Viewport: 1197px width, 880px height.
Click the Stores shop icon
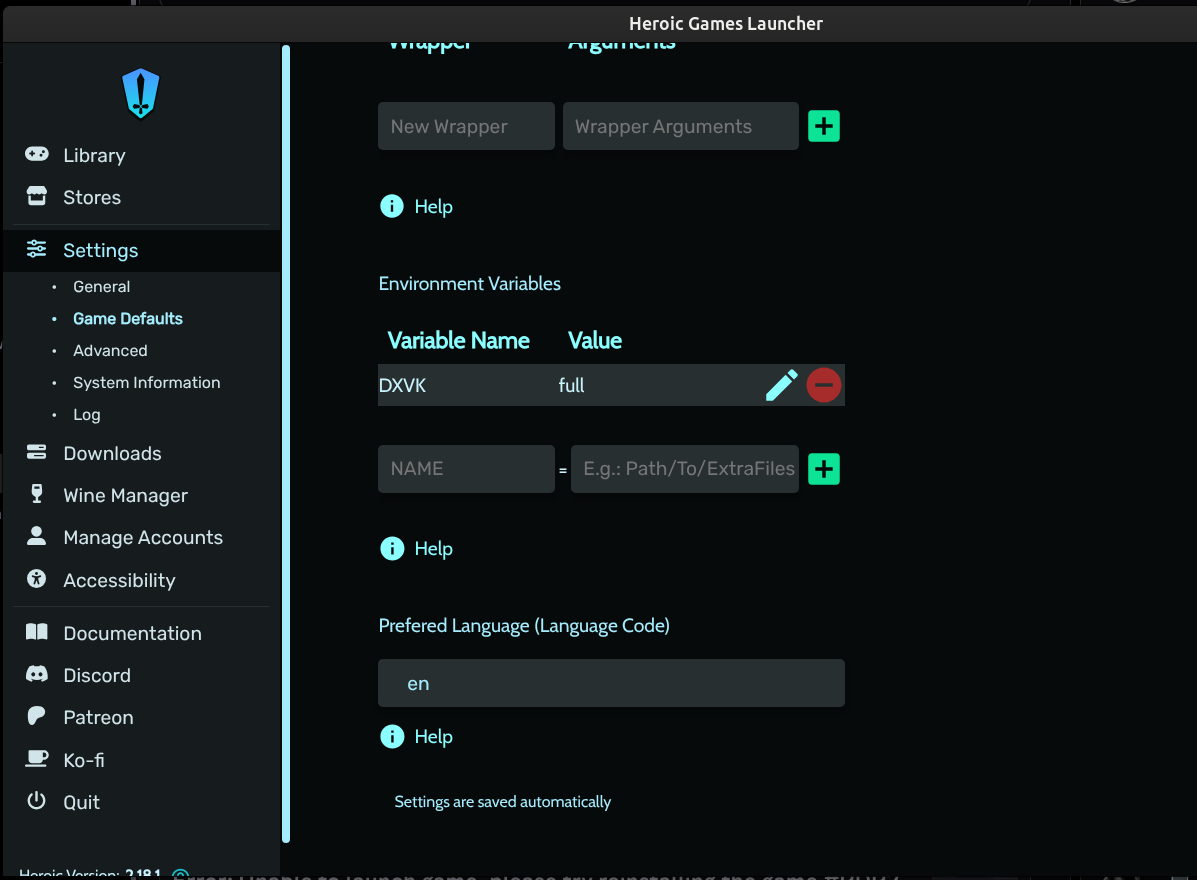[x=37, y=196]
